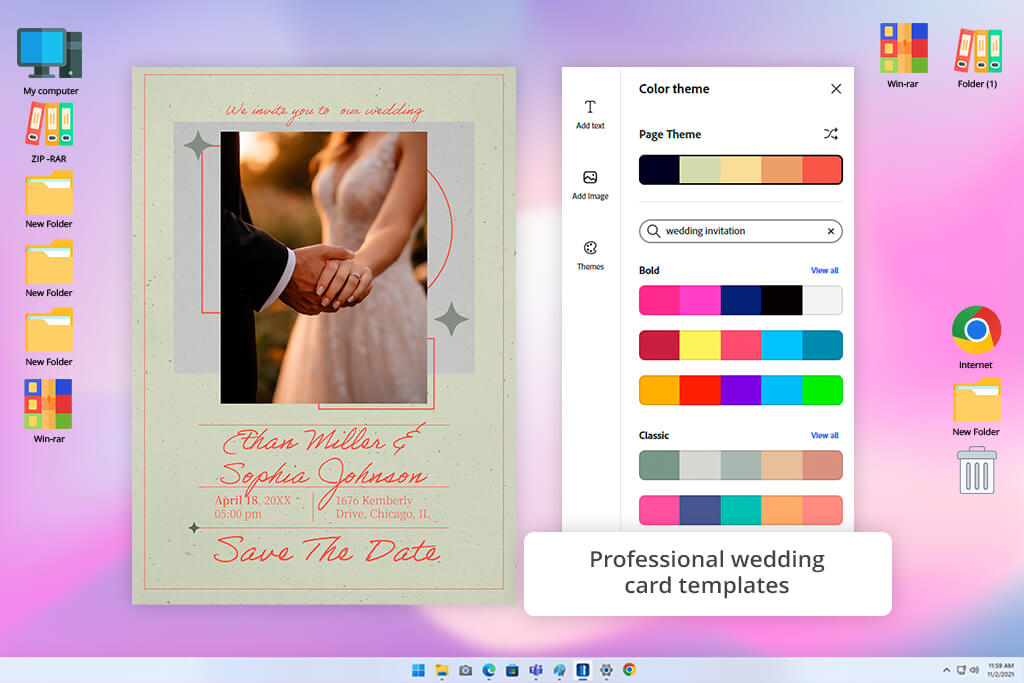This screenshot has height=683, width=1024.
Task: Apply Bold palette with orange, purple, green
Action: pos(741,390)
